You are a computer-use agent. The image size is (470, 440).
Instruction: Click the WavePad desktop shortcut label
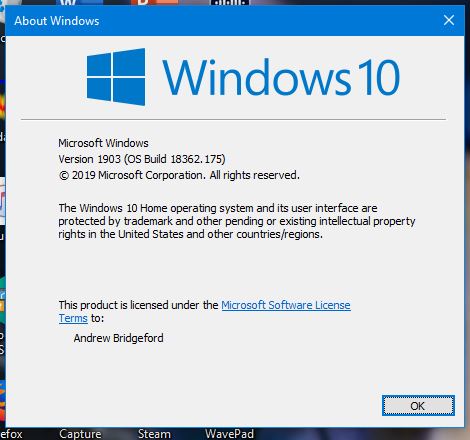[229, 434]
